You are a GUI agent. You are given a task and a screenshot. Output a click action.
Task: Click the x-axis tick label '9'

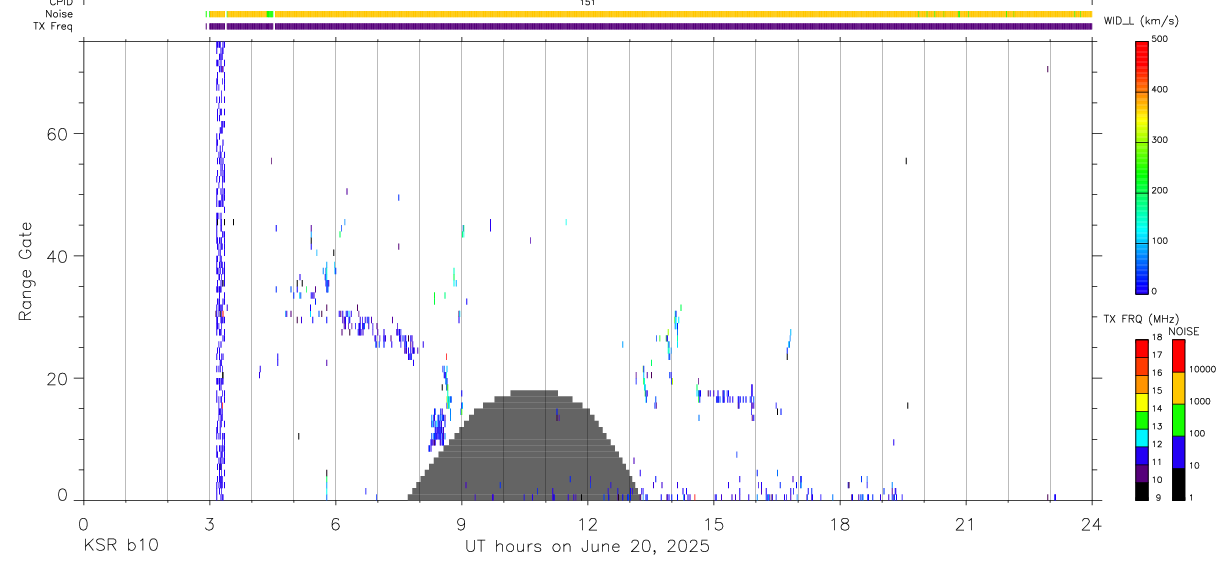[x=461, y=523]
